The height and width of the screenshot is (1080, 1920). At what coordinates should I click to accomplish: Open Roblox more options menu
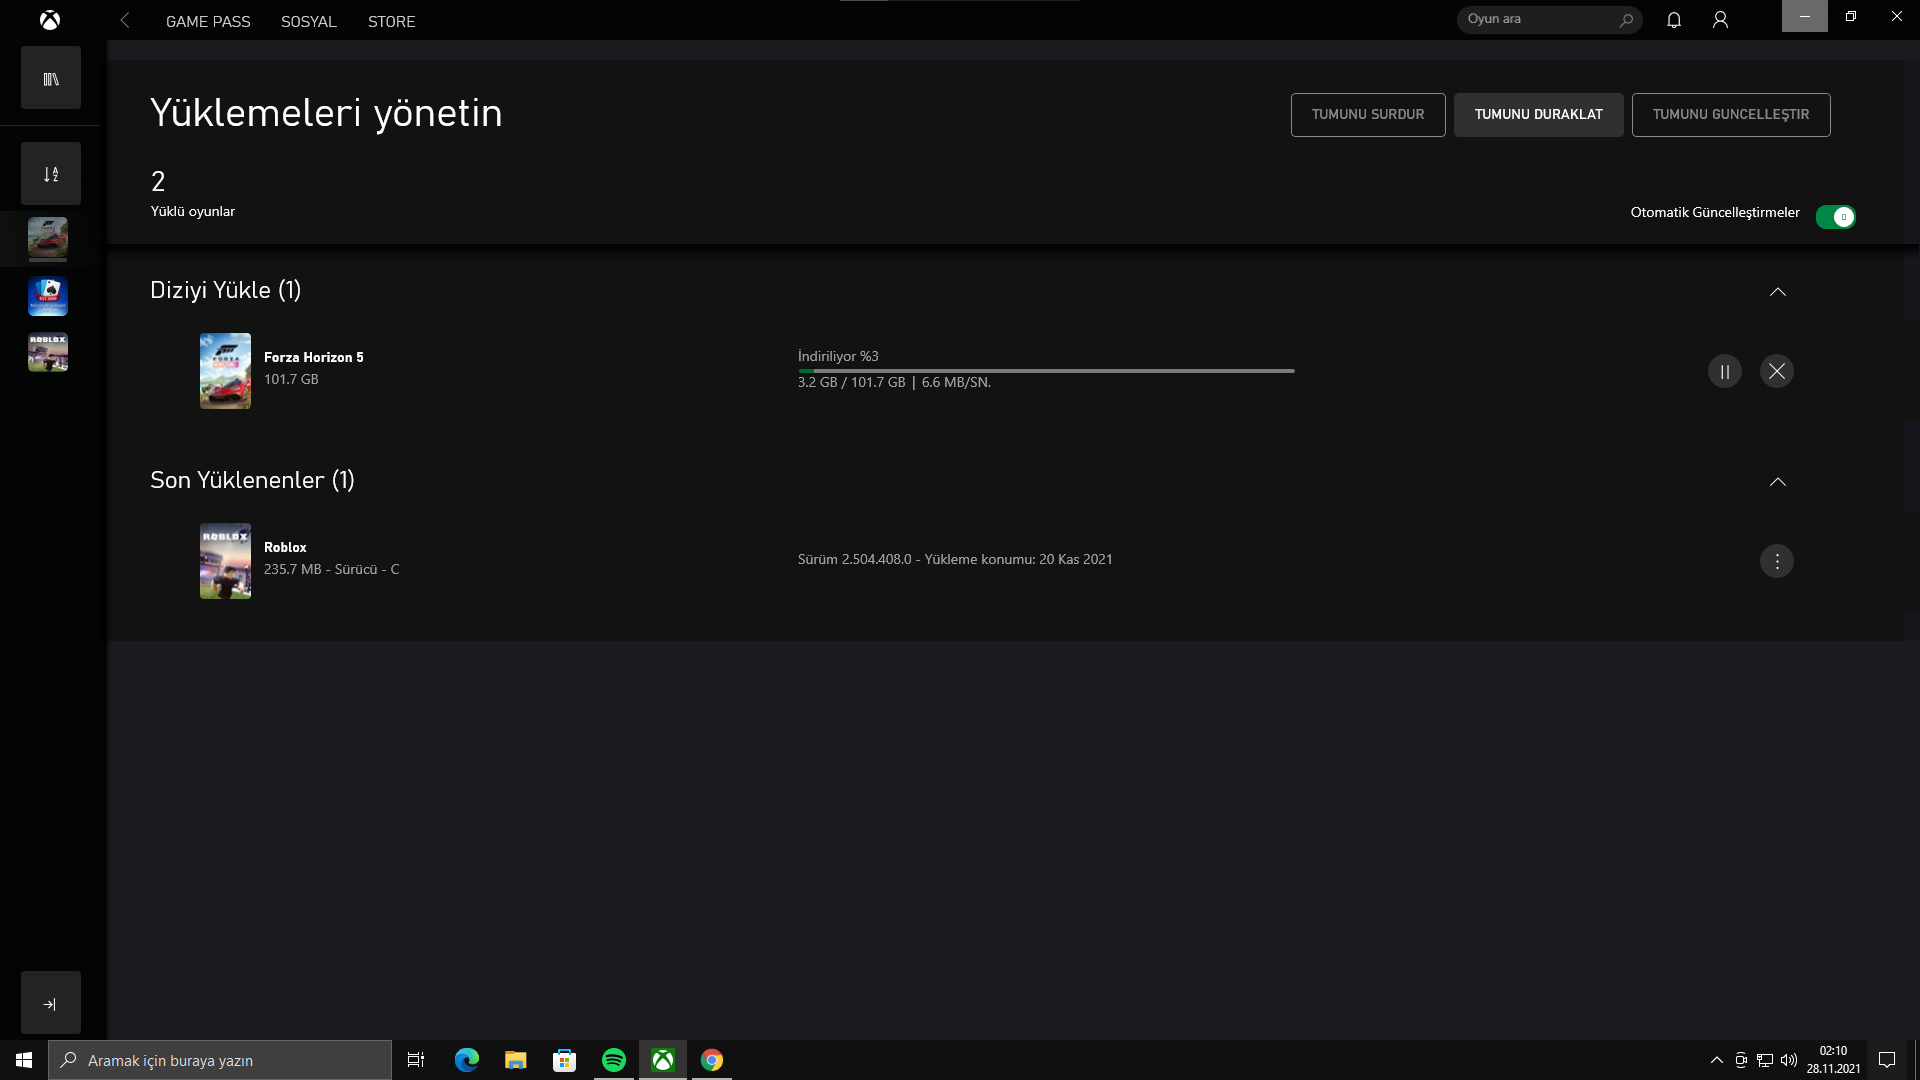click(1777, 561)
